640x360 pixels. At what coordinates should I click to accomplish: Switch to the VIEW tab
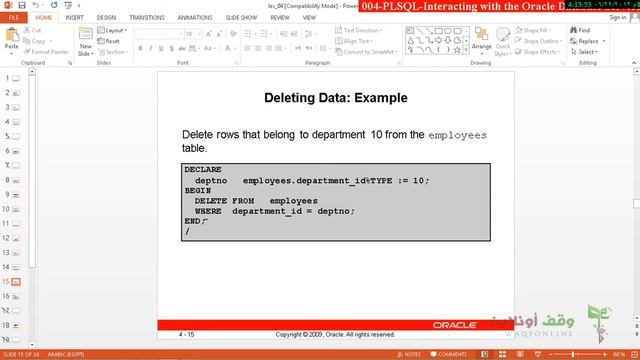pyautogui.click(x=309, y=18)
